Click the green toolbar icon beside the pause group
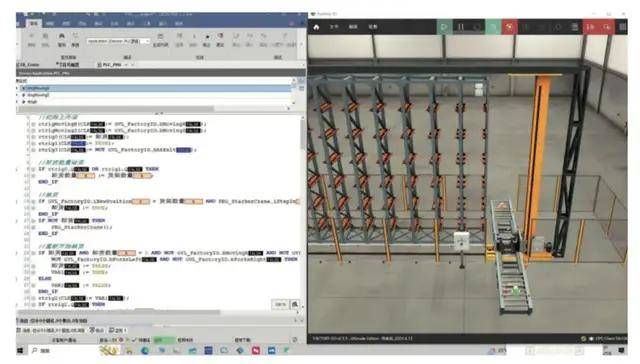 click(493, 27)
